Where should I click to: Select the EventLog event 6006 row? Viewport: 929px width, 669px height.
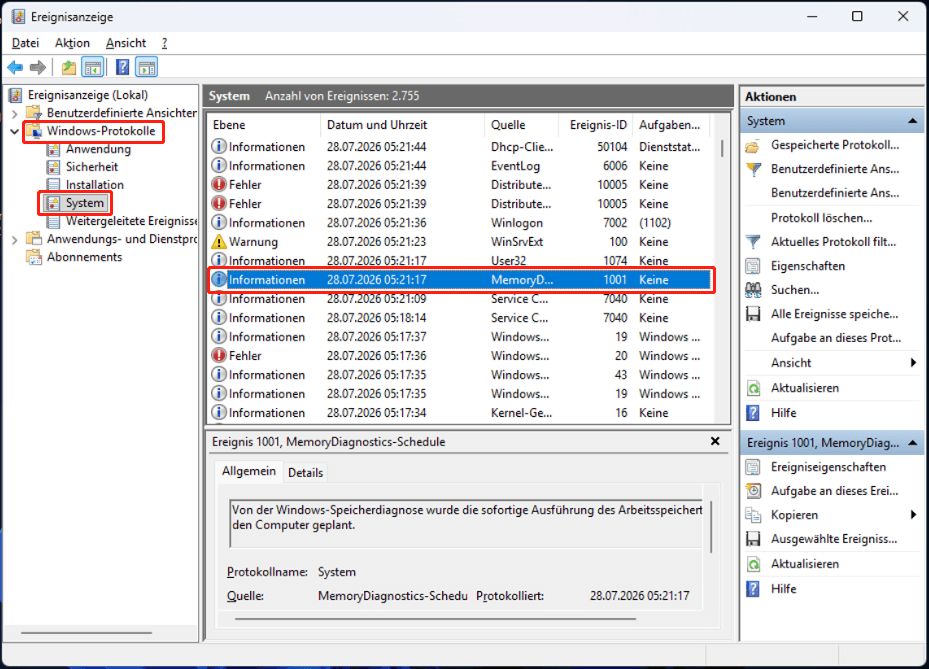(x=460, y=165)
